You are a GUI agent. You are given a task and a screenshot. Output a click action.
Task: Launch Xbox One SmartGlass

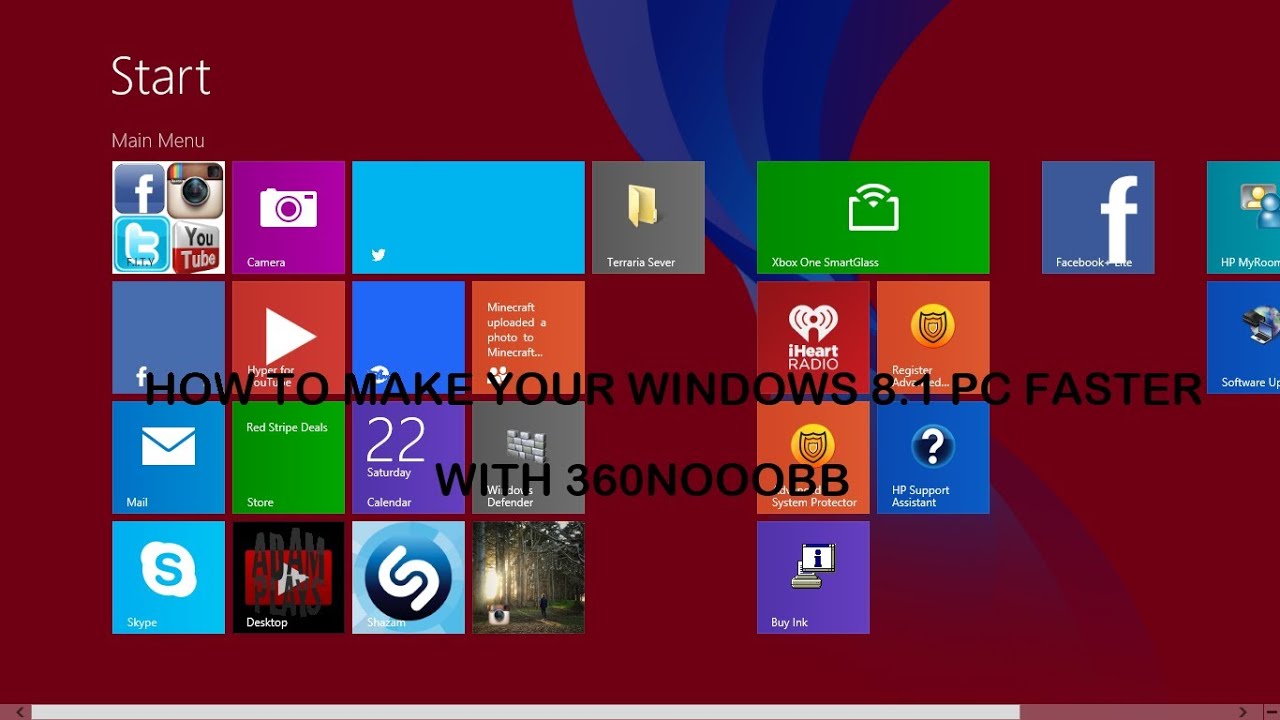(x=873, y=217)
